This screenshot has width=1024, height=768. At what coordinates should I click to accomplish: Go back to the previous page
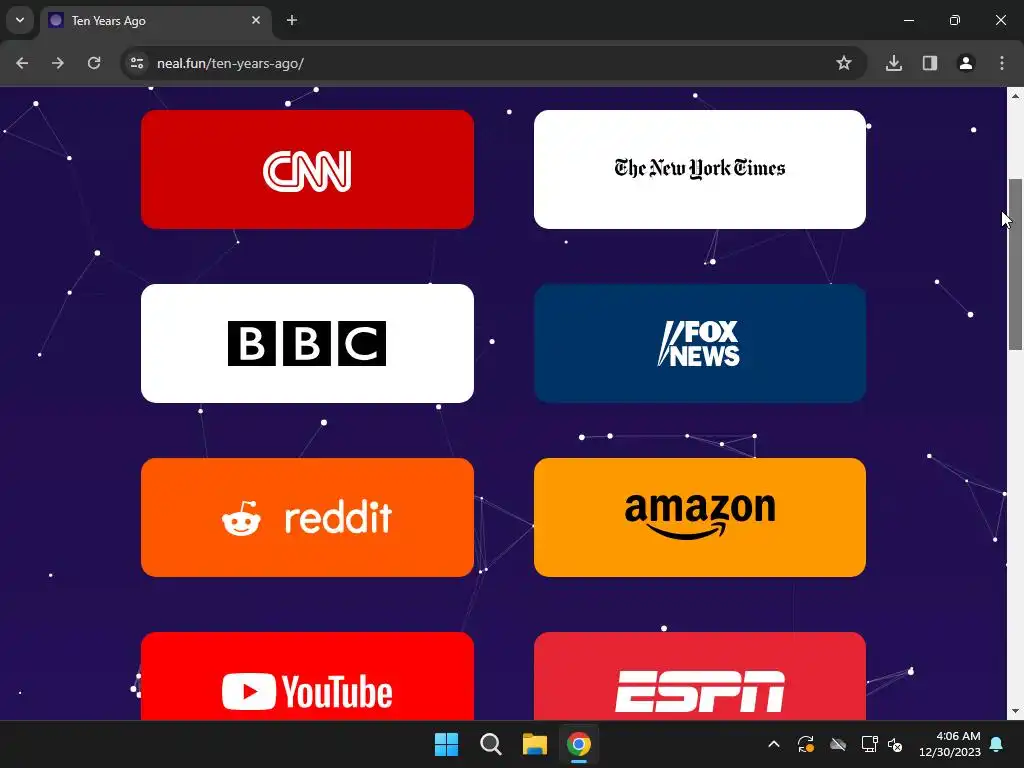point(22,63)
